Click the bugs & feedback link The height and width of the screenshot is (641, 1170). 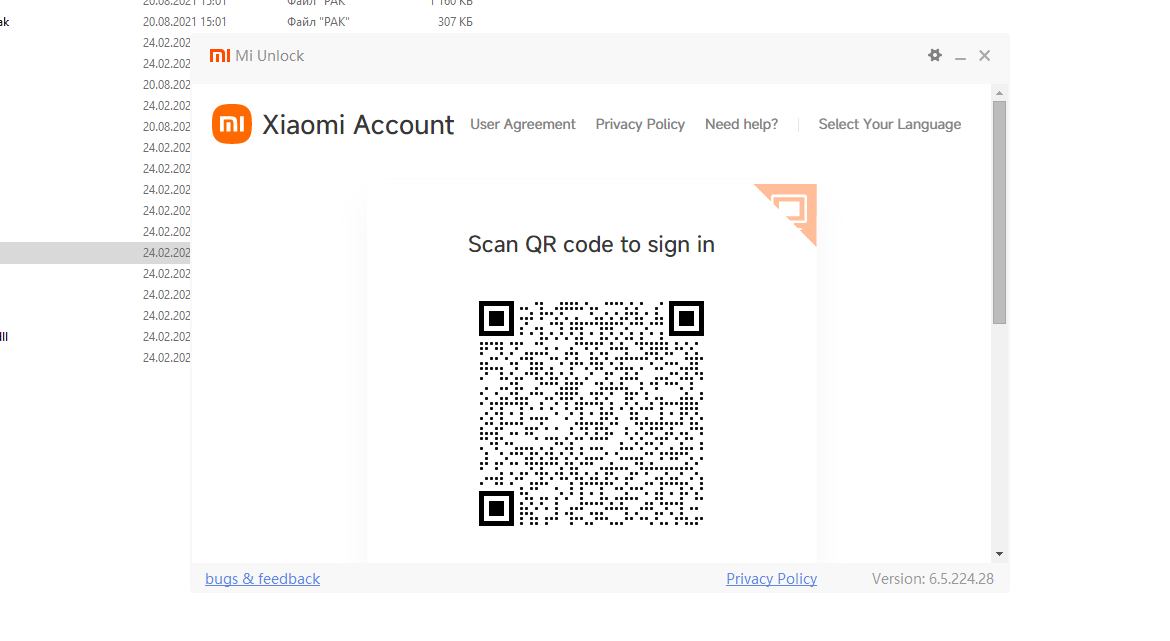(262, 579)
